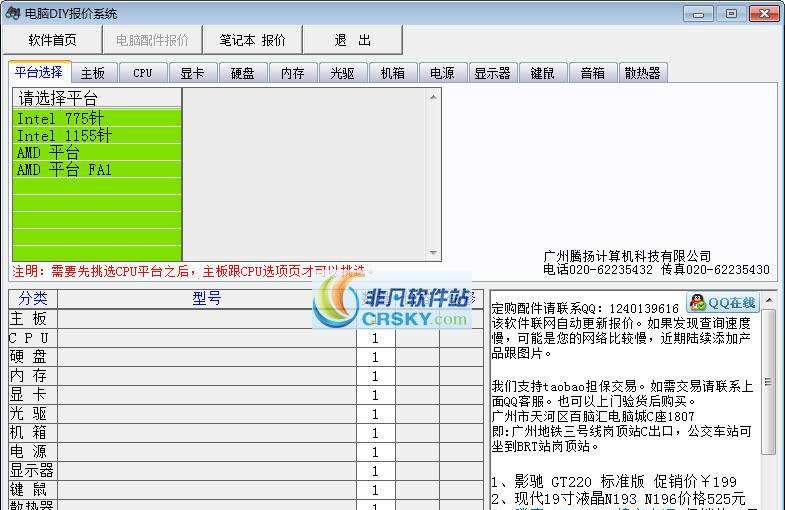Viewport: 785px width, 510px height.
Task: Select the 显示器 category row
Action: (x=33, y=471)
